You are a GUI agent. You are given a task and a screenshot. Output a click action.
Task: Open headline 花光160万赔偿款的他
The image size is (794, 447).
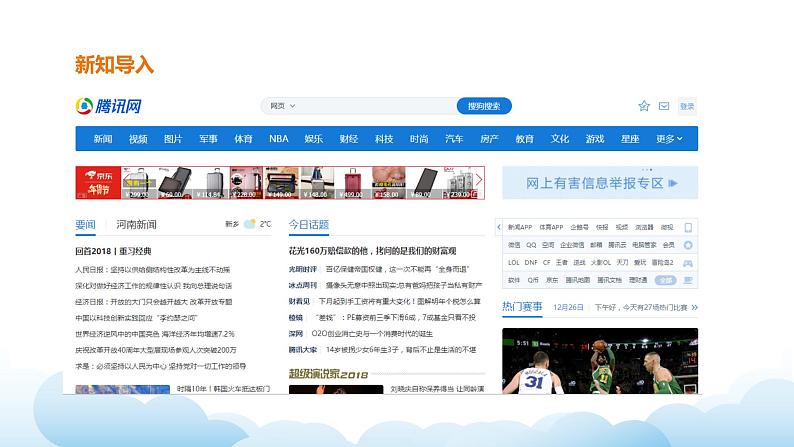[372, 251]
